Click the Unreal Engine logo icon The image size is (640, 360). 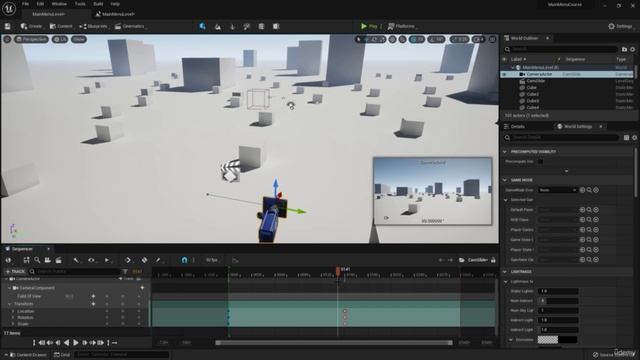(9, 9)
